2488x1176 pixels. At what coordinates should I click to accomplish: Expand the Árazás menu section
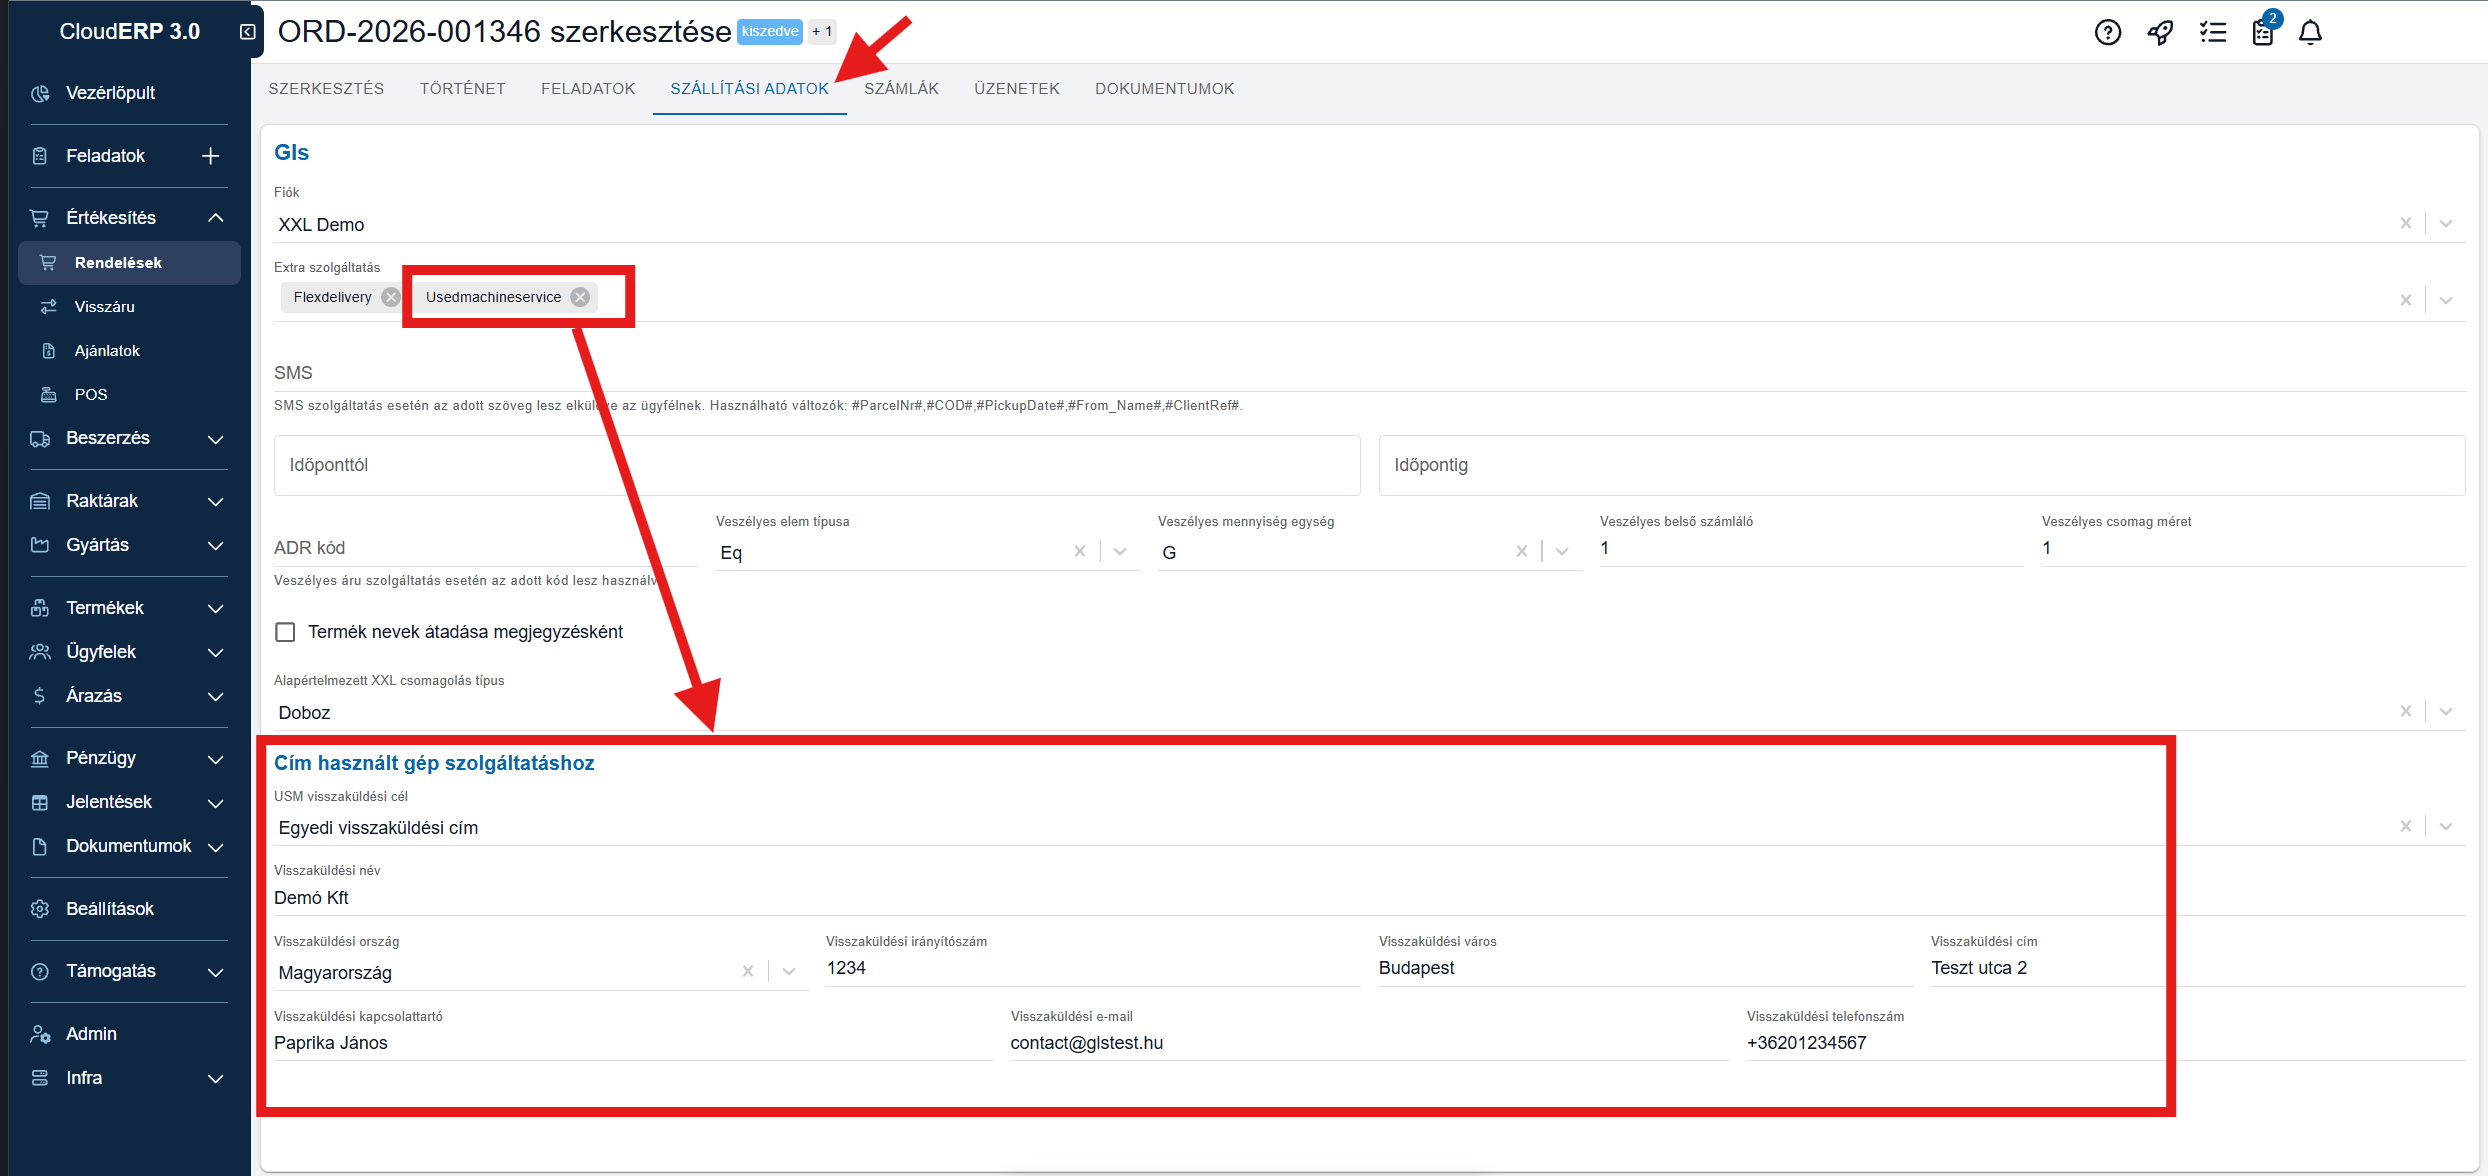215,696
